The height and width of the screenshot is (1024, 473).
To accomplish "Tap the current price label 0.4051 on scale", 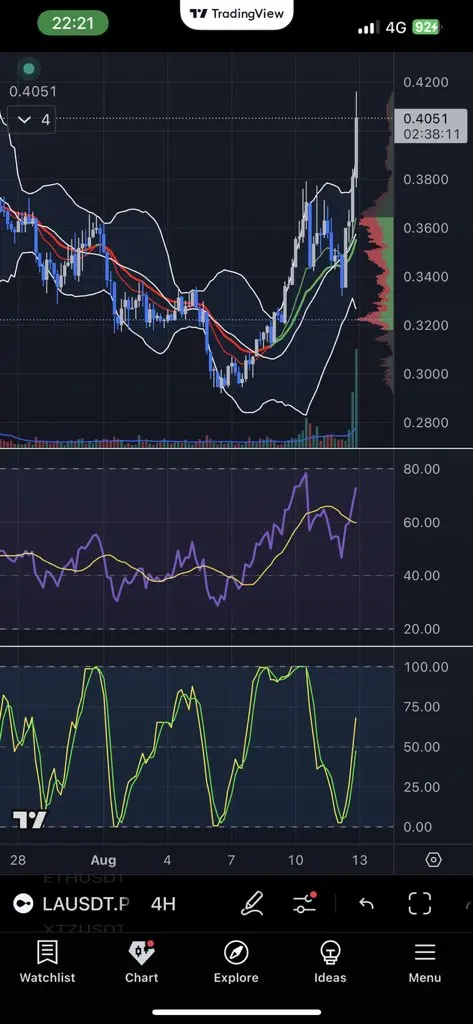I will (x=426, y=119).
